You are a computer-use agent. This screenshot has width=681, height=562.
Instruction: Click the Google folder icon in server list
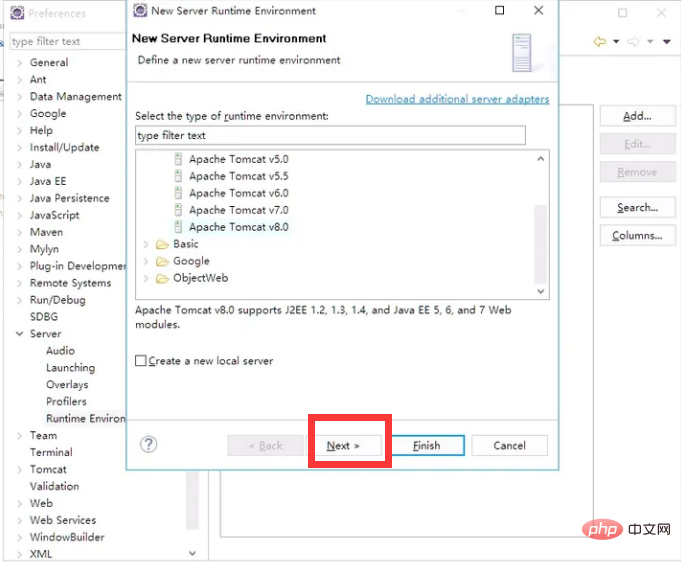162,261
